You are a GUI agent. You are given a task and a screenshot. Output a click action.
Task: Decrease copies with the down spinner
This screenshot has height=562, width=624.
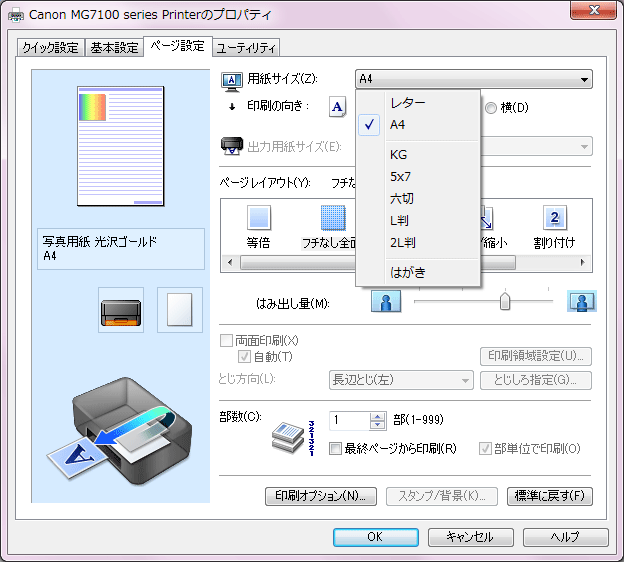(x=378, y=425)
